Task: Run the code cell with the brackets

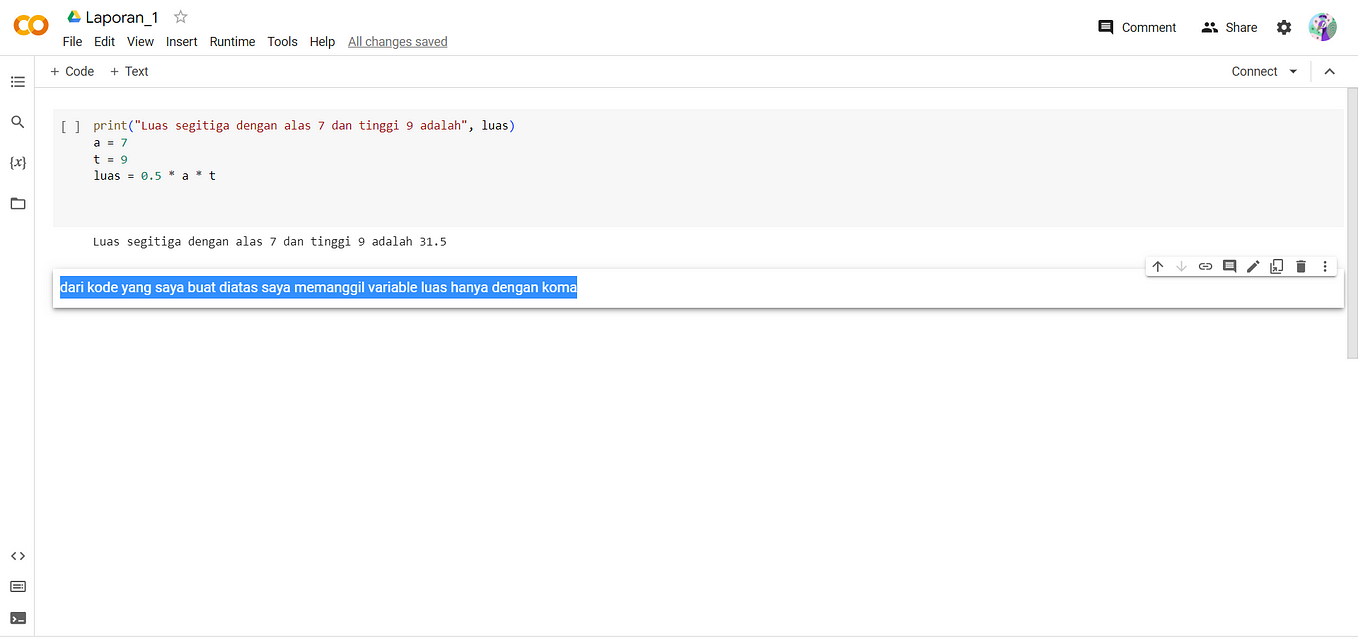Action: pos(70,126)
